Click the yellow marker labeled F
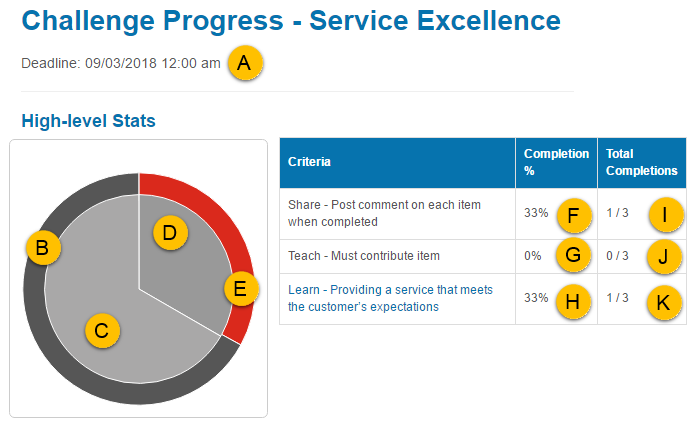 pyautogui.click(x=572, y=214)
